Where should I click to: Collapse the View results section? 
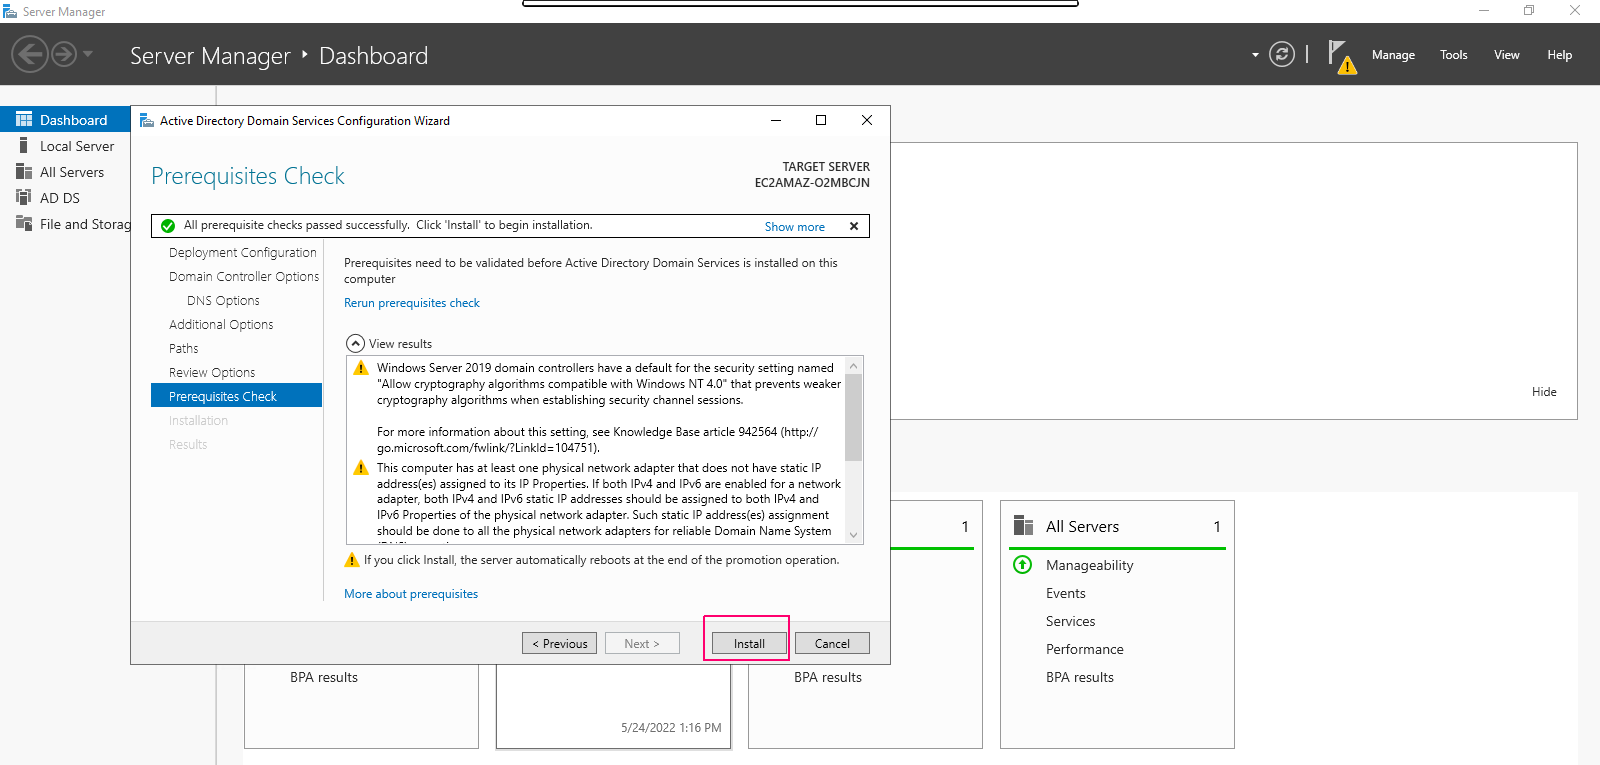click(355, 343)
